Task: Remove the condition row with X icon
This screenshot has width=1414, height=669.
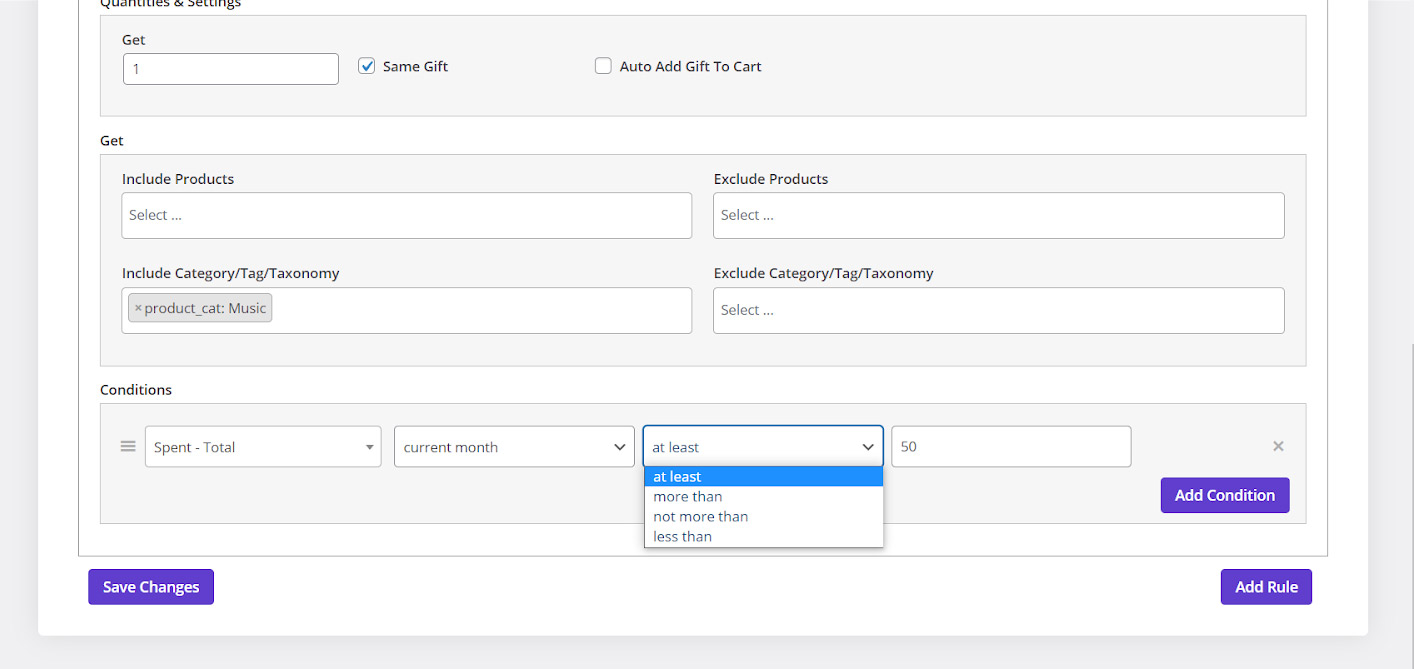Action: 1277,447
